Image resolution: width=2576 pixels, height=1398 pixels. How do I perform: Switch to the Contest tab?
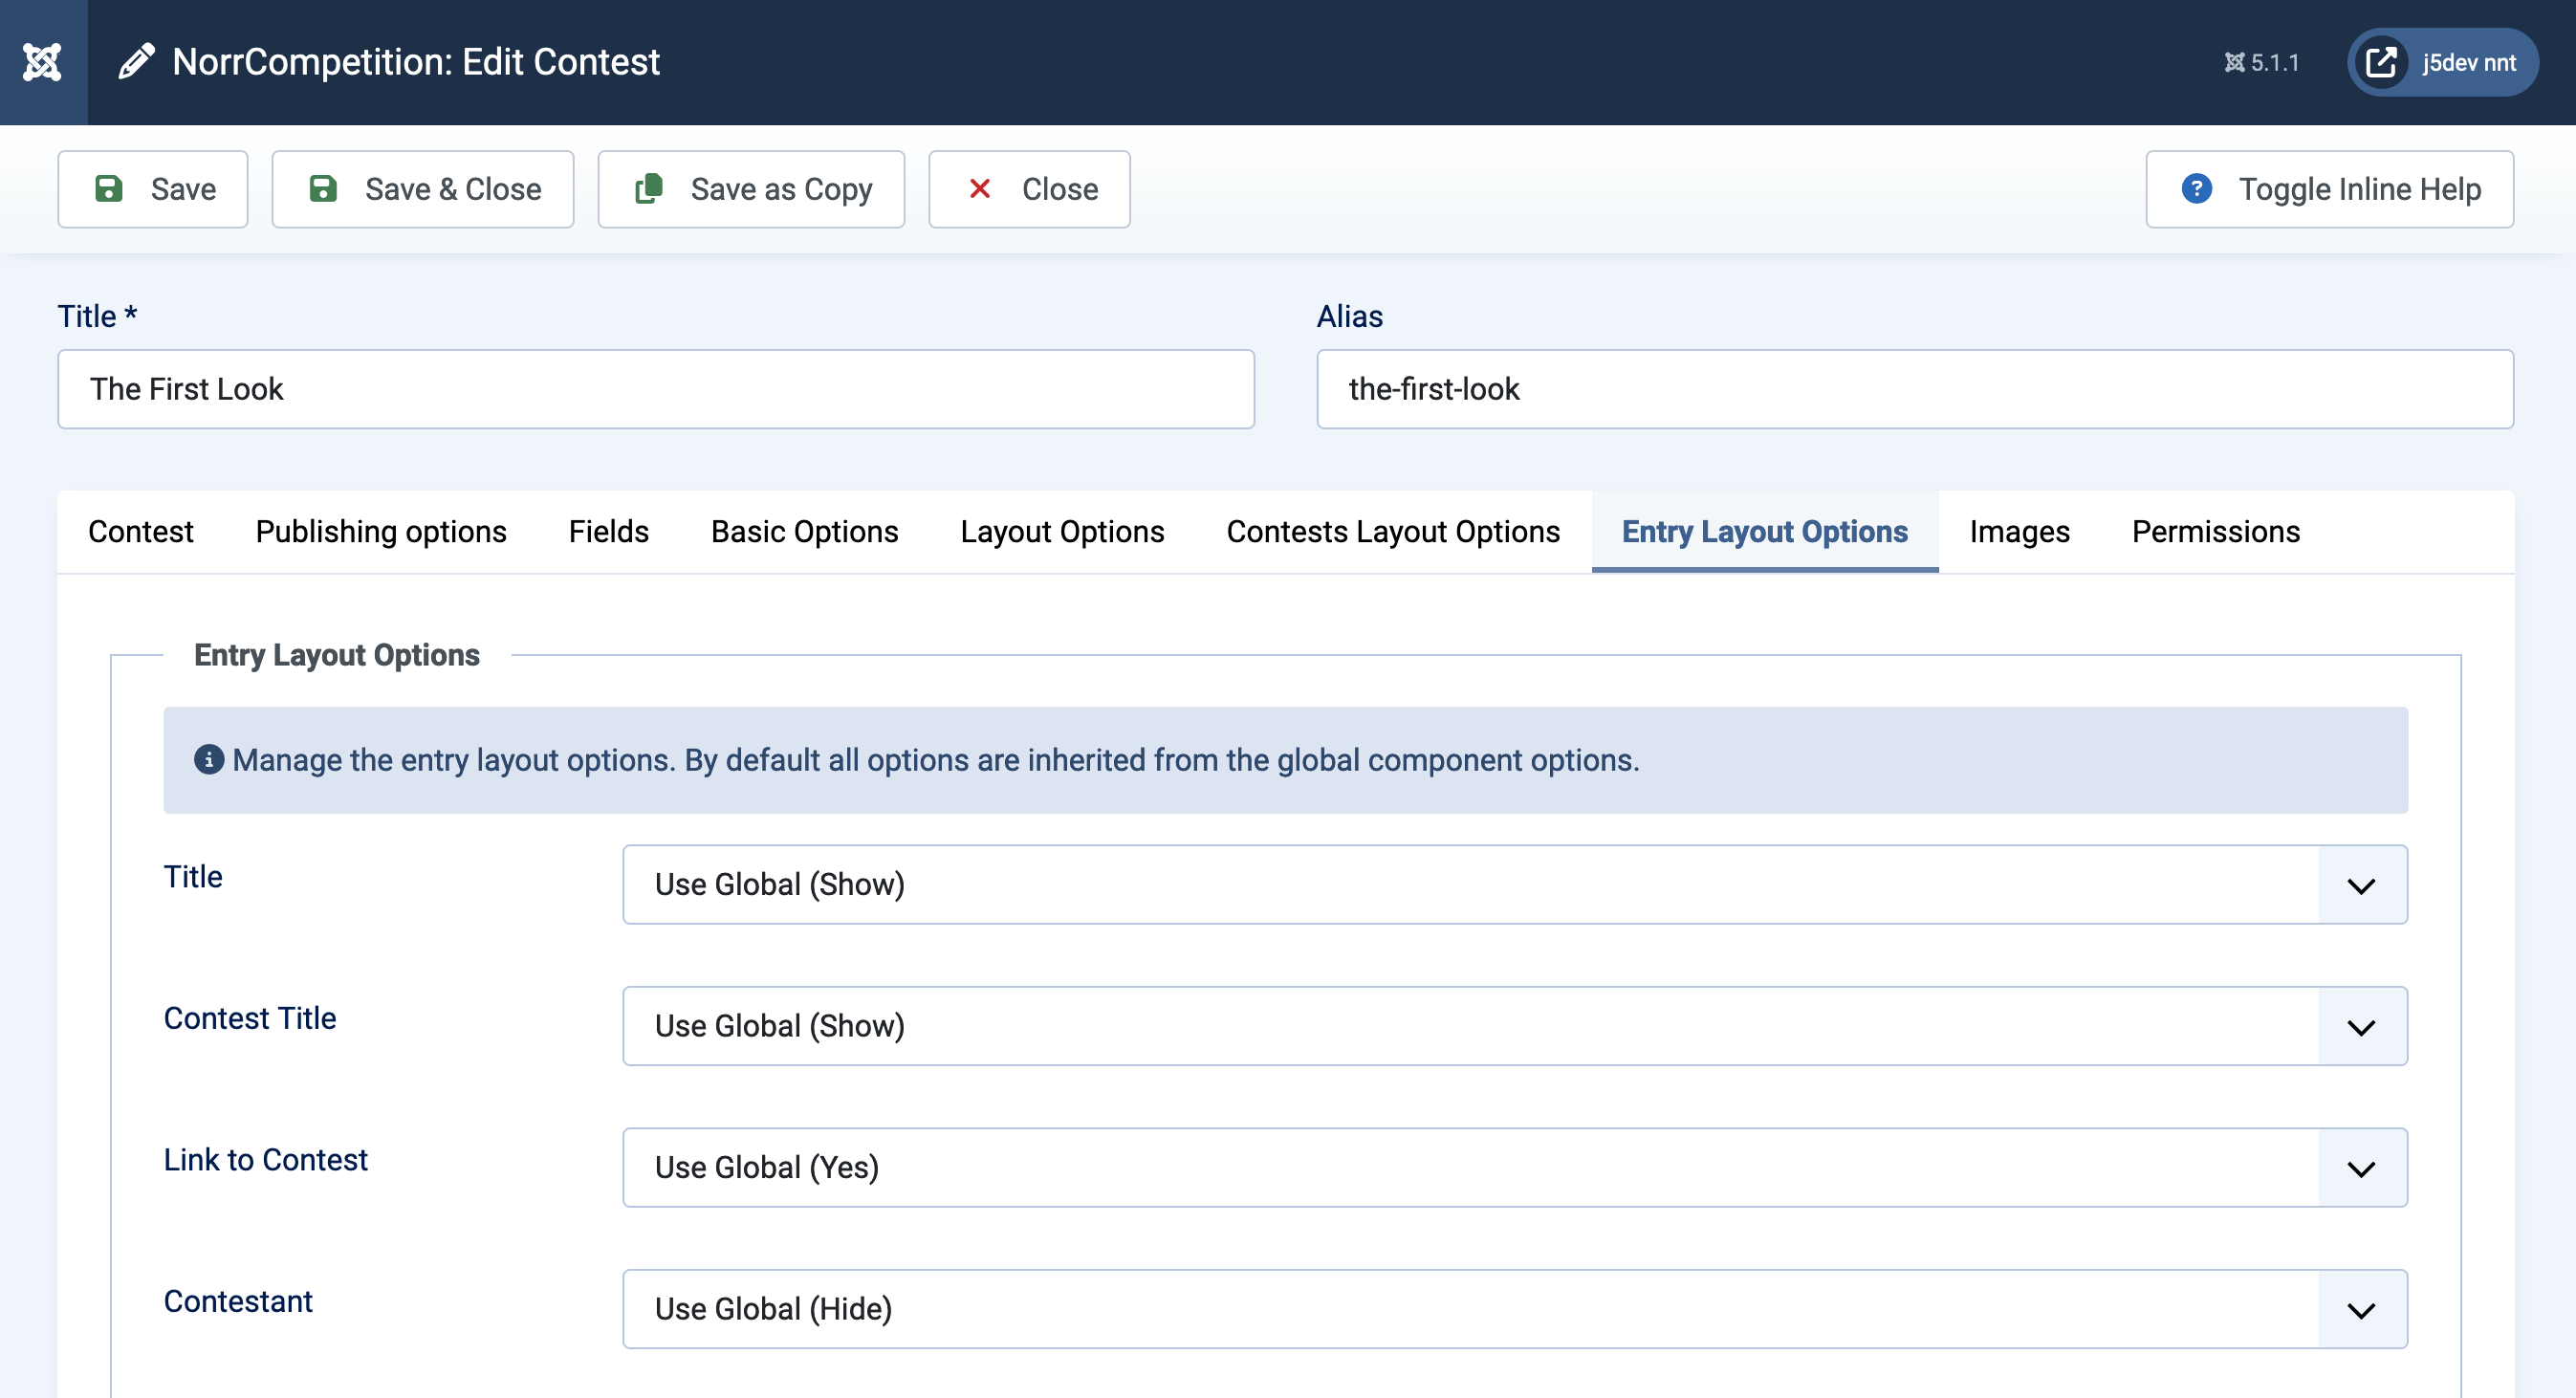click(x=141, y=532)
